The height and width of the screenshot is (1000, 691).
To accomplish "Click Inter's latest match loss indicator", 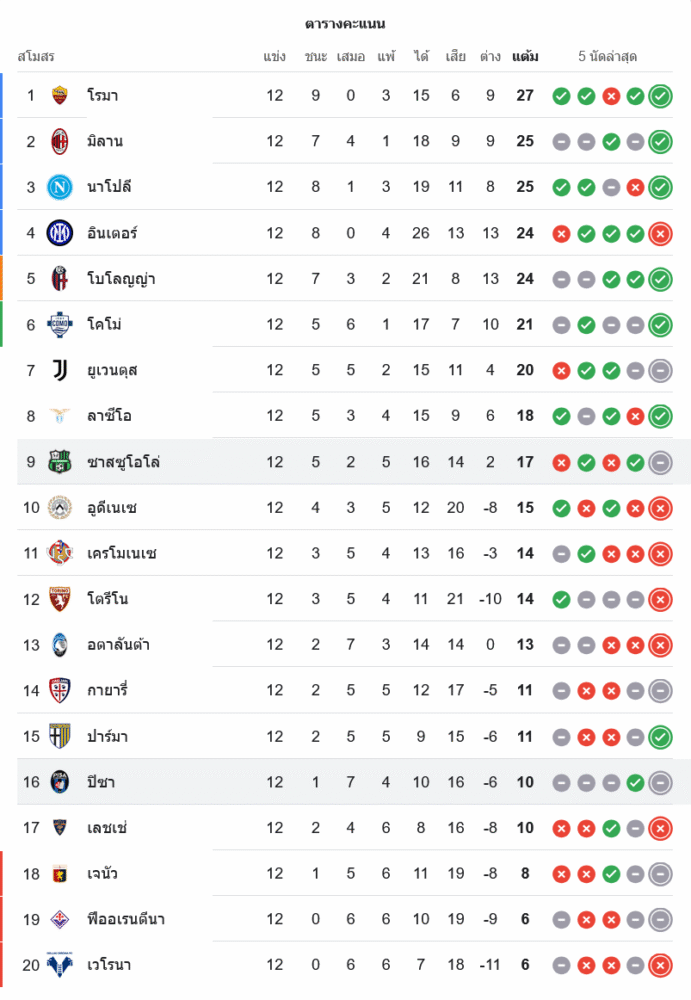I will click(x=660, y=234).
